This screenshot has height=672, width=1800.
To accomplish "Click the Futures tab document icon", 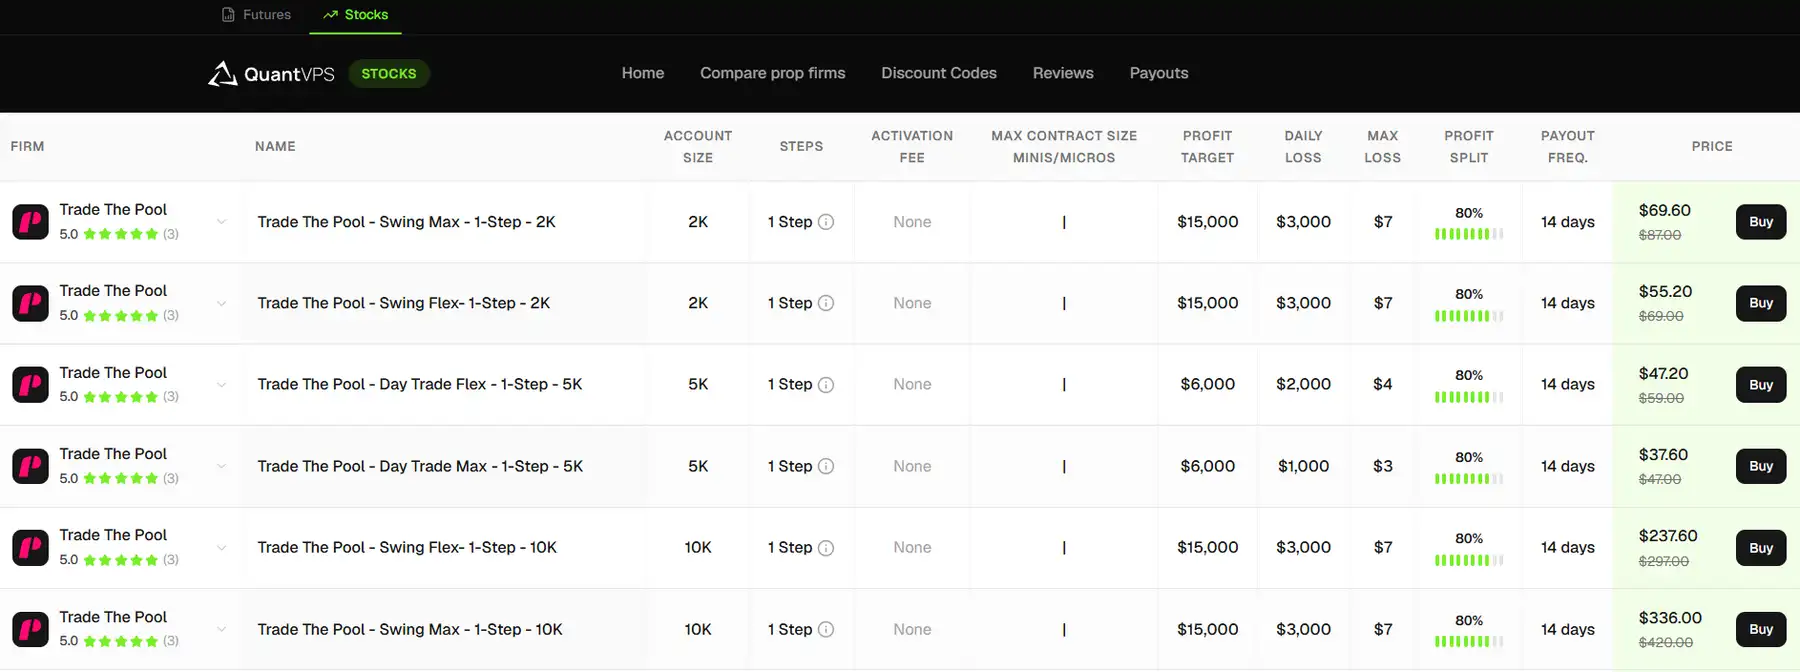I will click(228, 15).
